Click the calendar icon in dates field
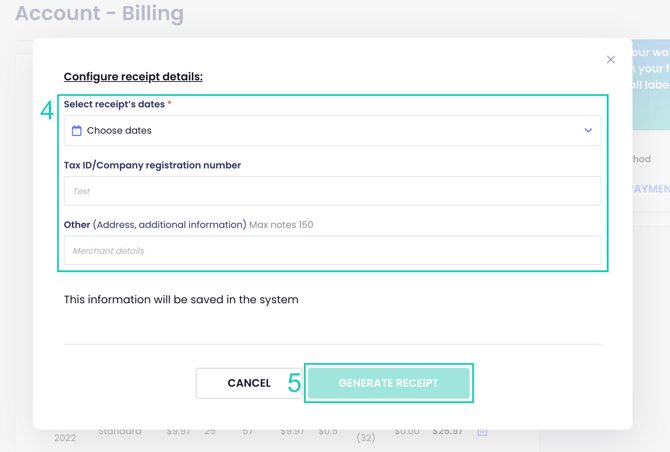This screenshot has width=670, height=452. 77,131
